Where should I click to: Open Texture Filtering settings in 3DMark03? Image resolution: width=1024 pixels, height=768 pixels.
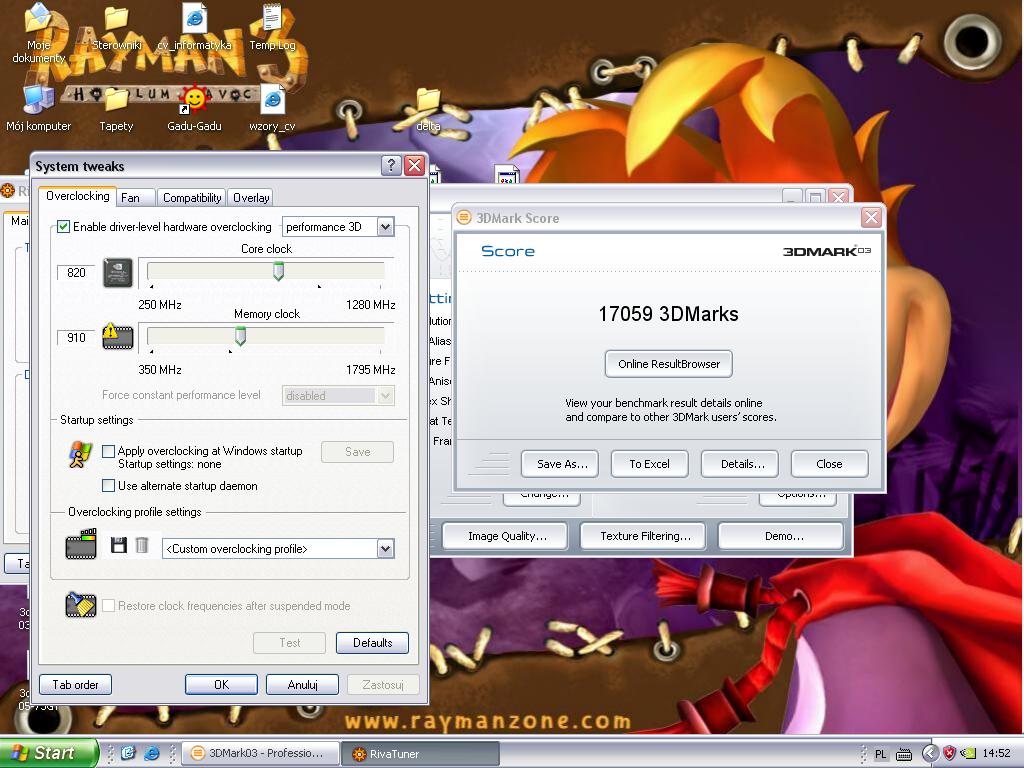point(645,536)
